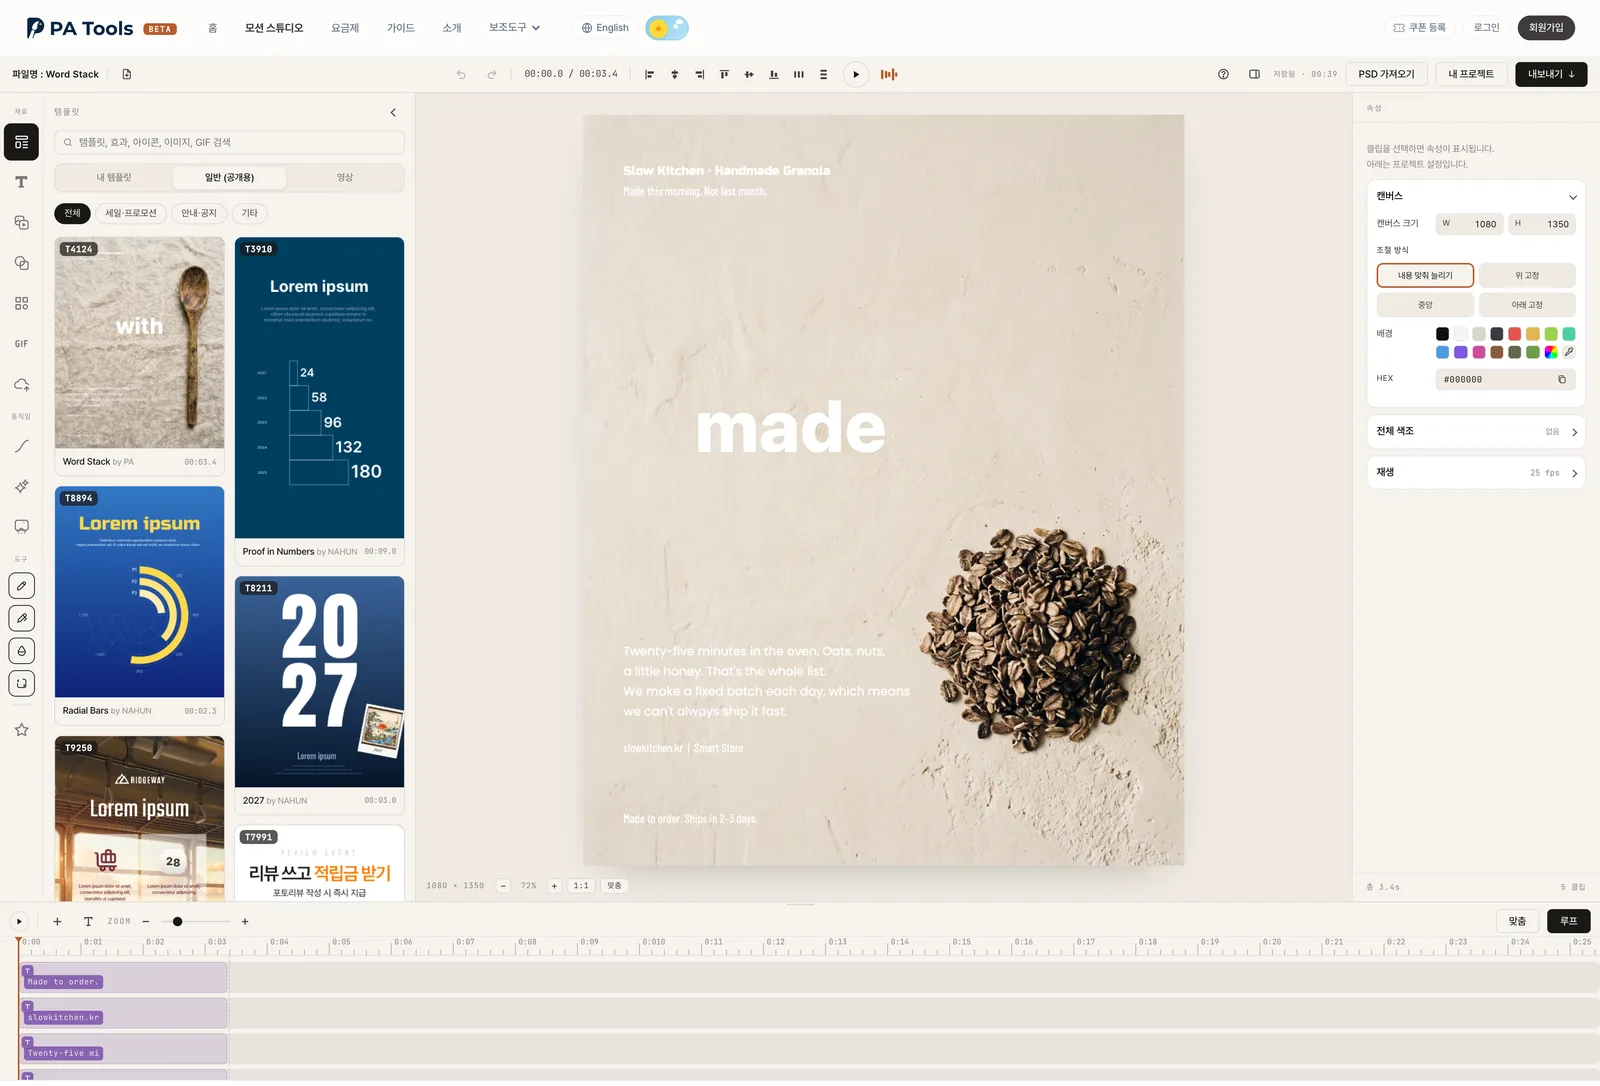Toggle the side panel layout icon

pos(1254,74)
